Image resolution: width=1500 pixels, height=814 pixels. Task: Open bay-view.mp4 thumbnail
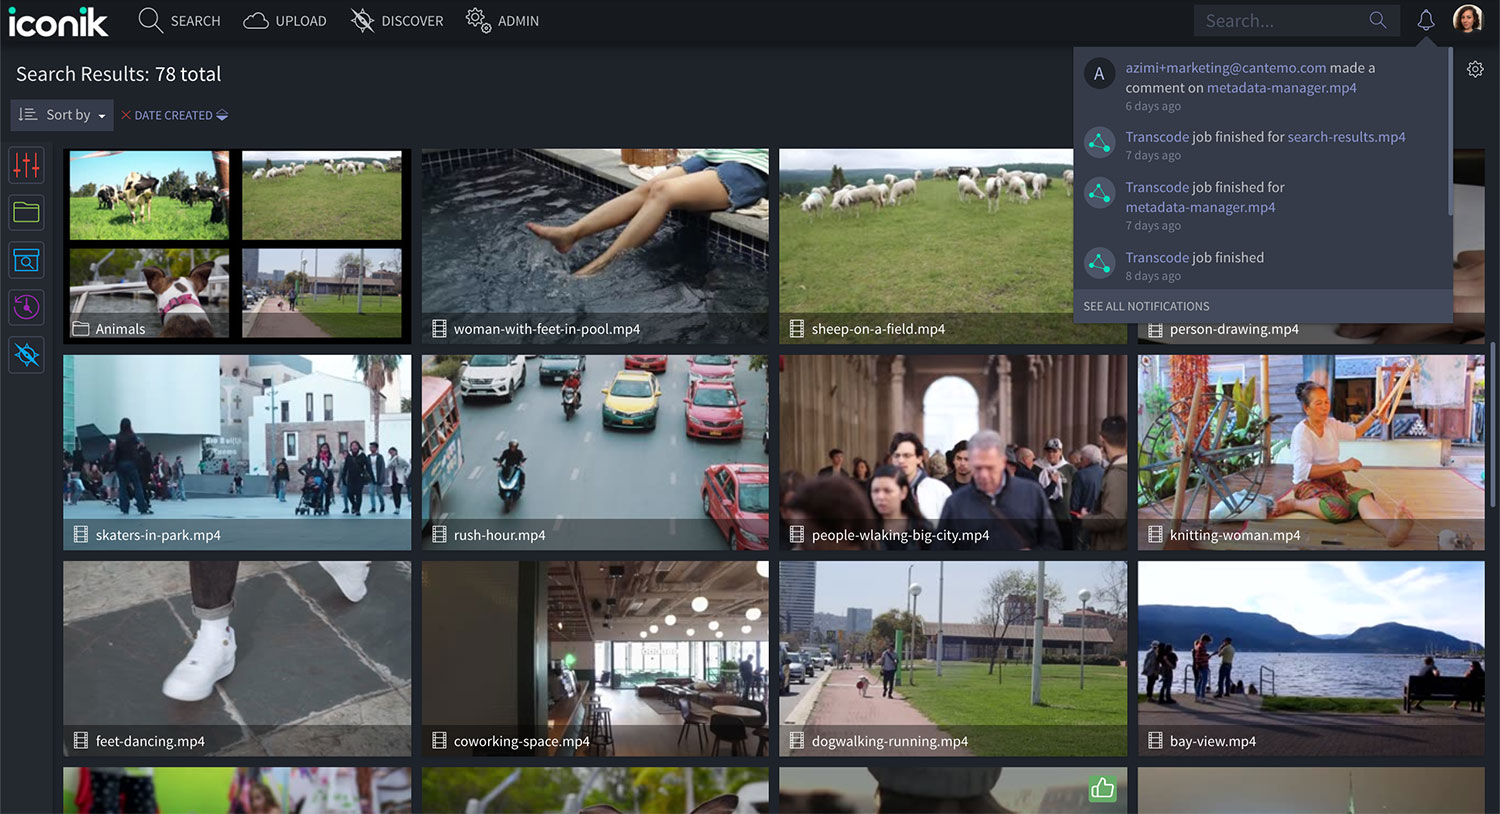1311,658
